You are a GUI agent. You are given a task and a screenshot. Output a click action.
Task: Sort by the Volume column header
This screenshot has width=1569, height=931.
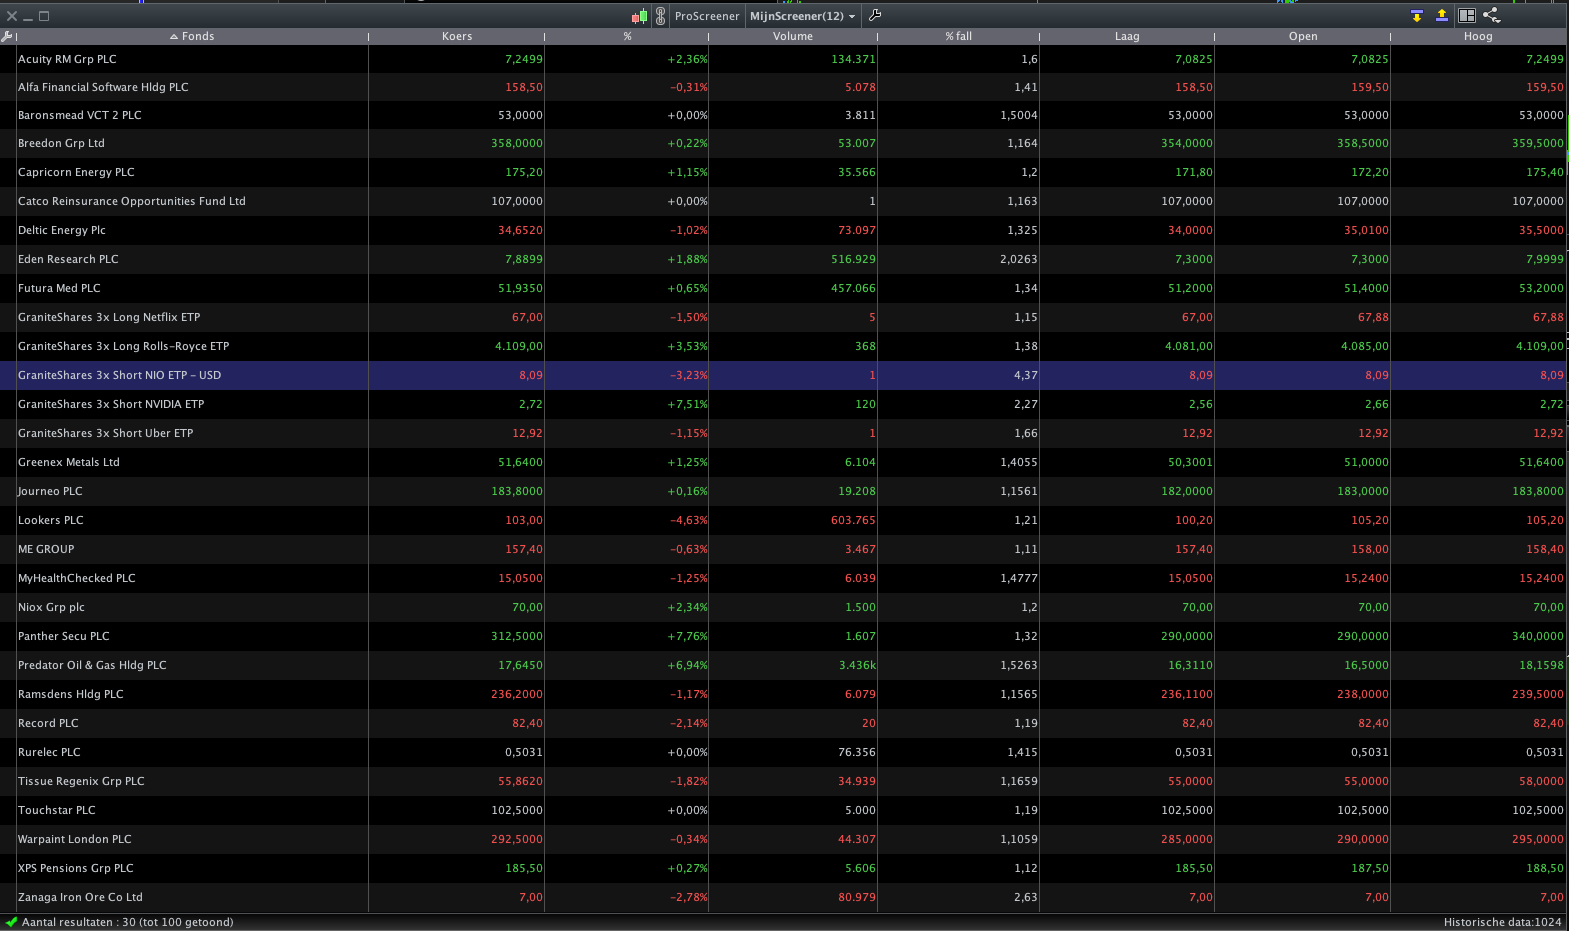tap(793, 36)
